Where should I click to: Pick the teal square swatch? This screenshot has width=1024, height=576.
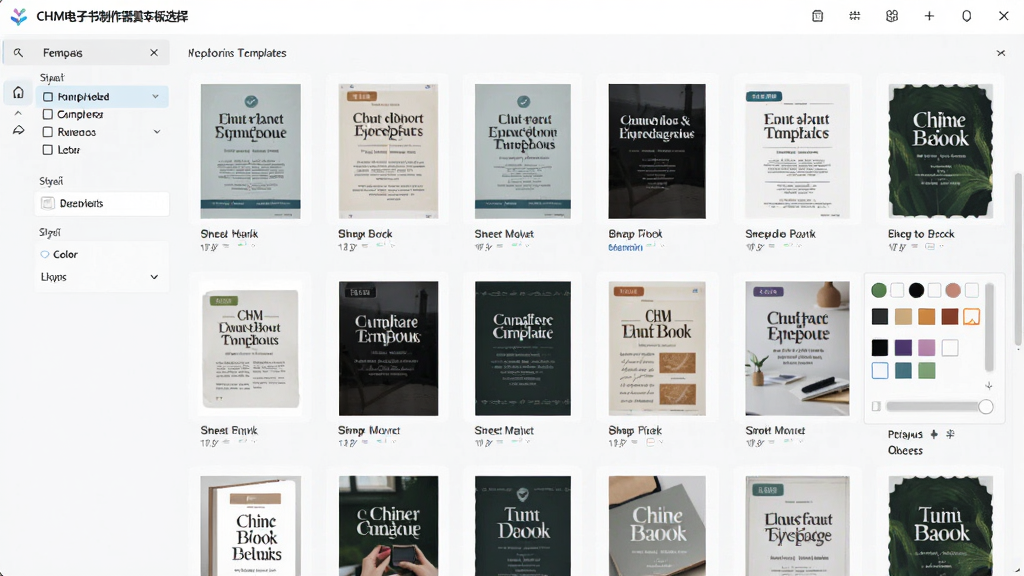pos(903,371)
